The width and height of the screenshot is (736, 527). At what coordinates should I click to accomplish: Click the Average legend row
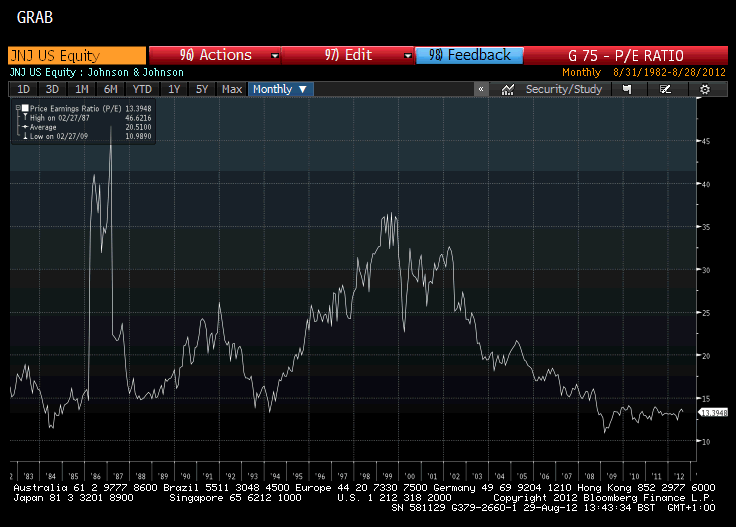pyautogui.click(x=43, y=127)
